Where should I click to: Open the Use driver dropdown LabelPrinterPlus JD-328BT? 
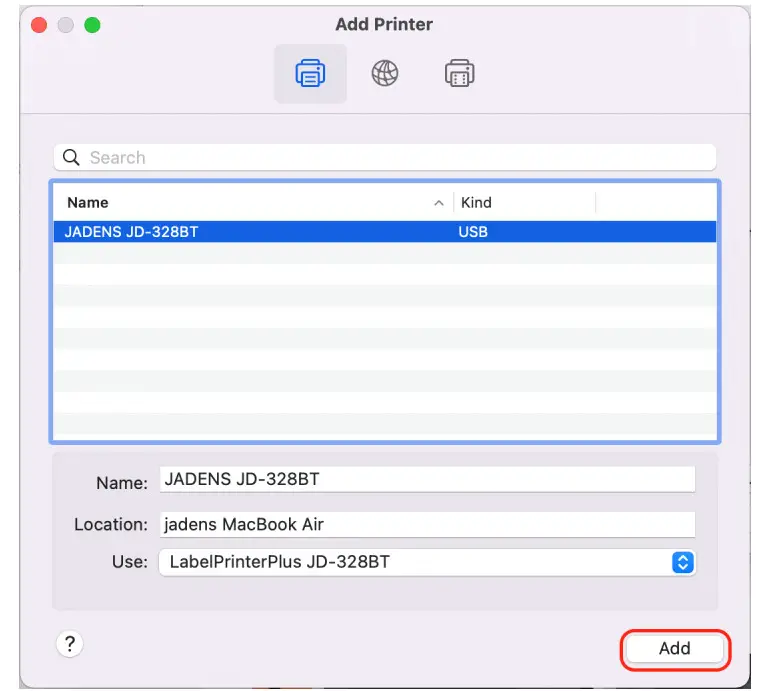(427, 562)
